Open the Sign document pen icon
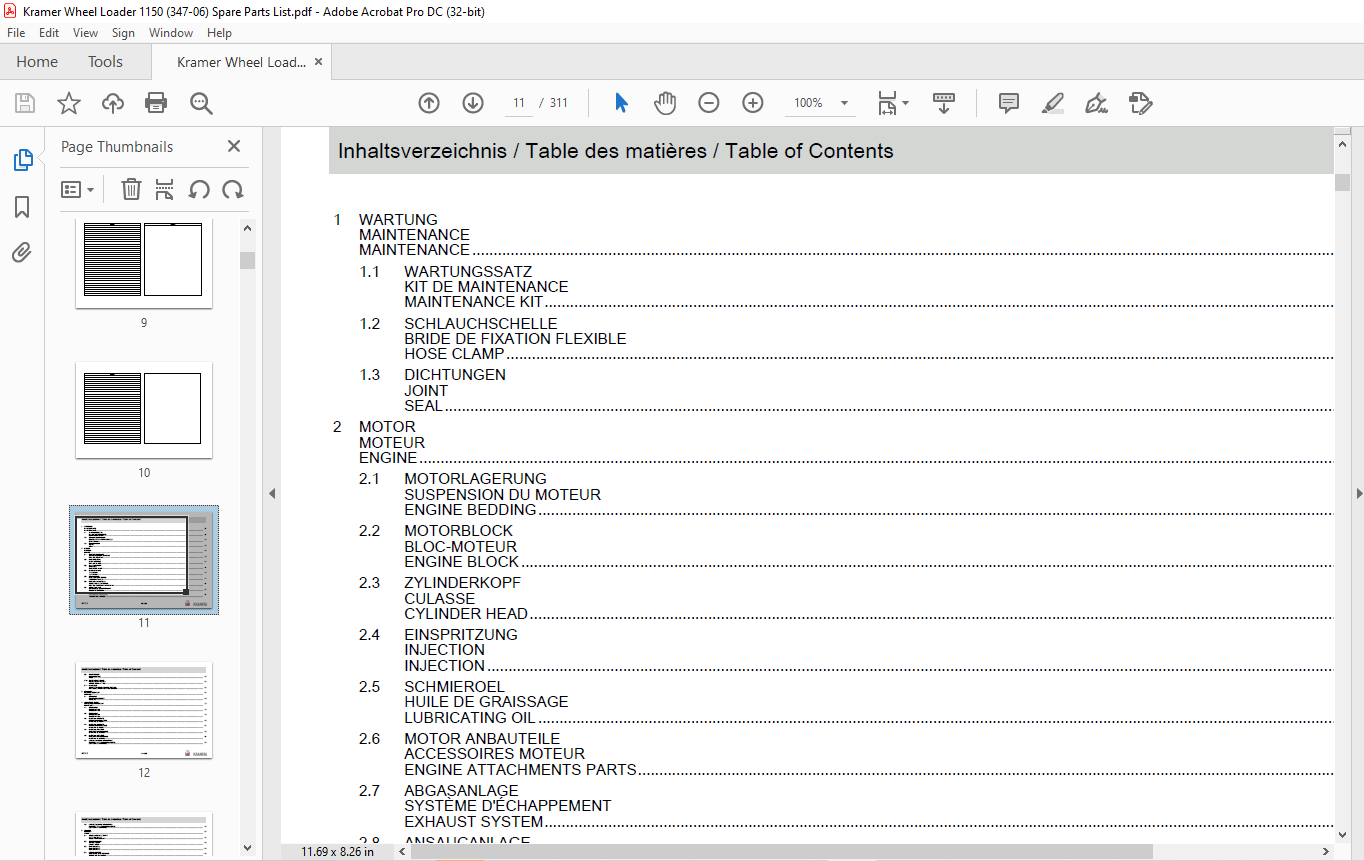 coord(1096,103)
